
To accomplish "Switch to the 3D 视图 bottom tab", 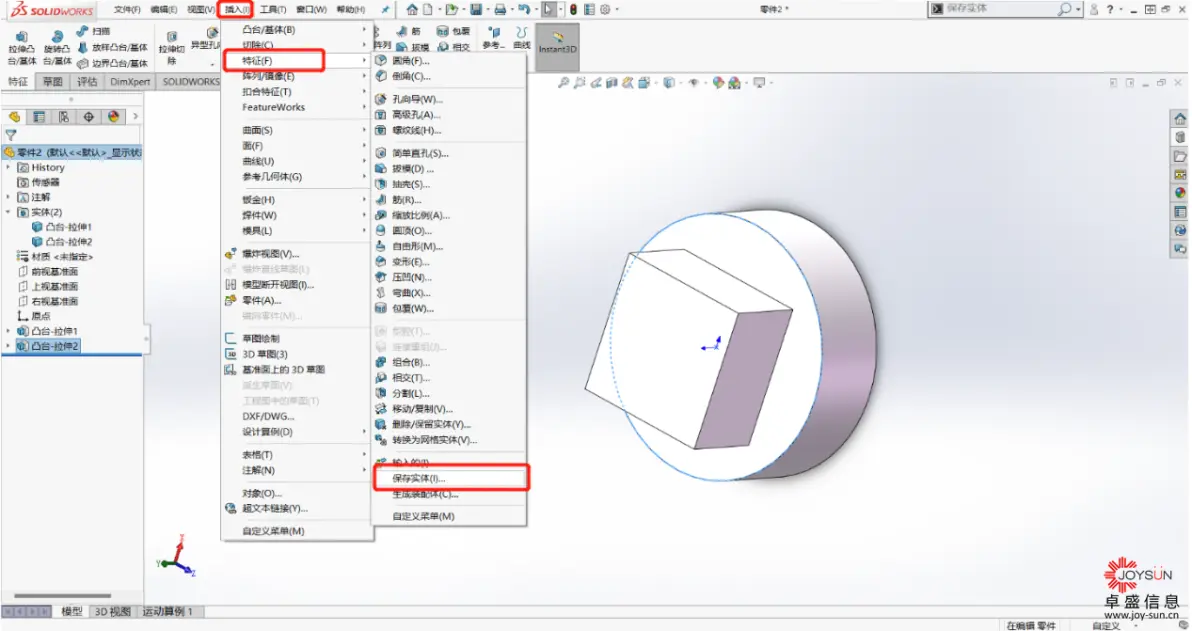I will click(112, 611).
